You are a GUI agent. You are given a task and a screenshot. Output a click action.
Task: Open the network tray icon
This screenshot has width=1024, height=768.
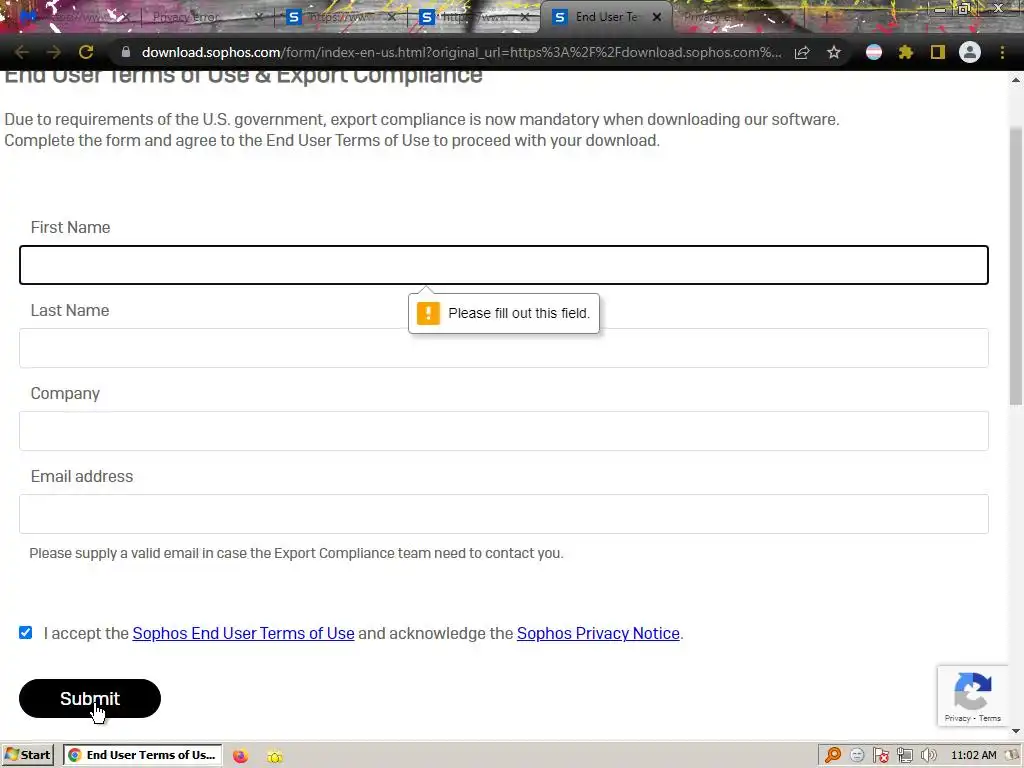pos(904,756)
